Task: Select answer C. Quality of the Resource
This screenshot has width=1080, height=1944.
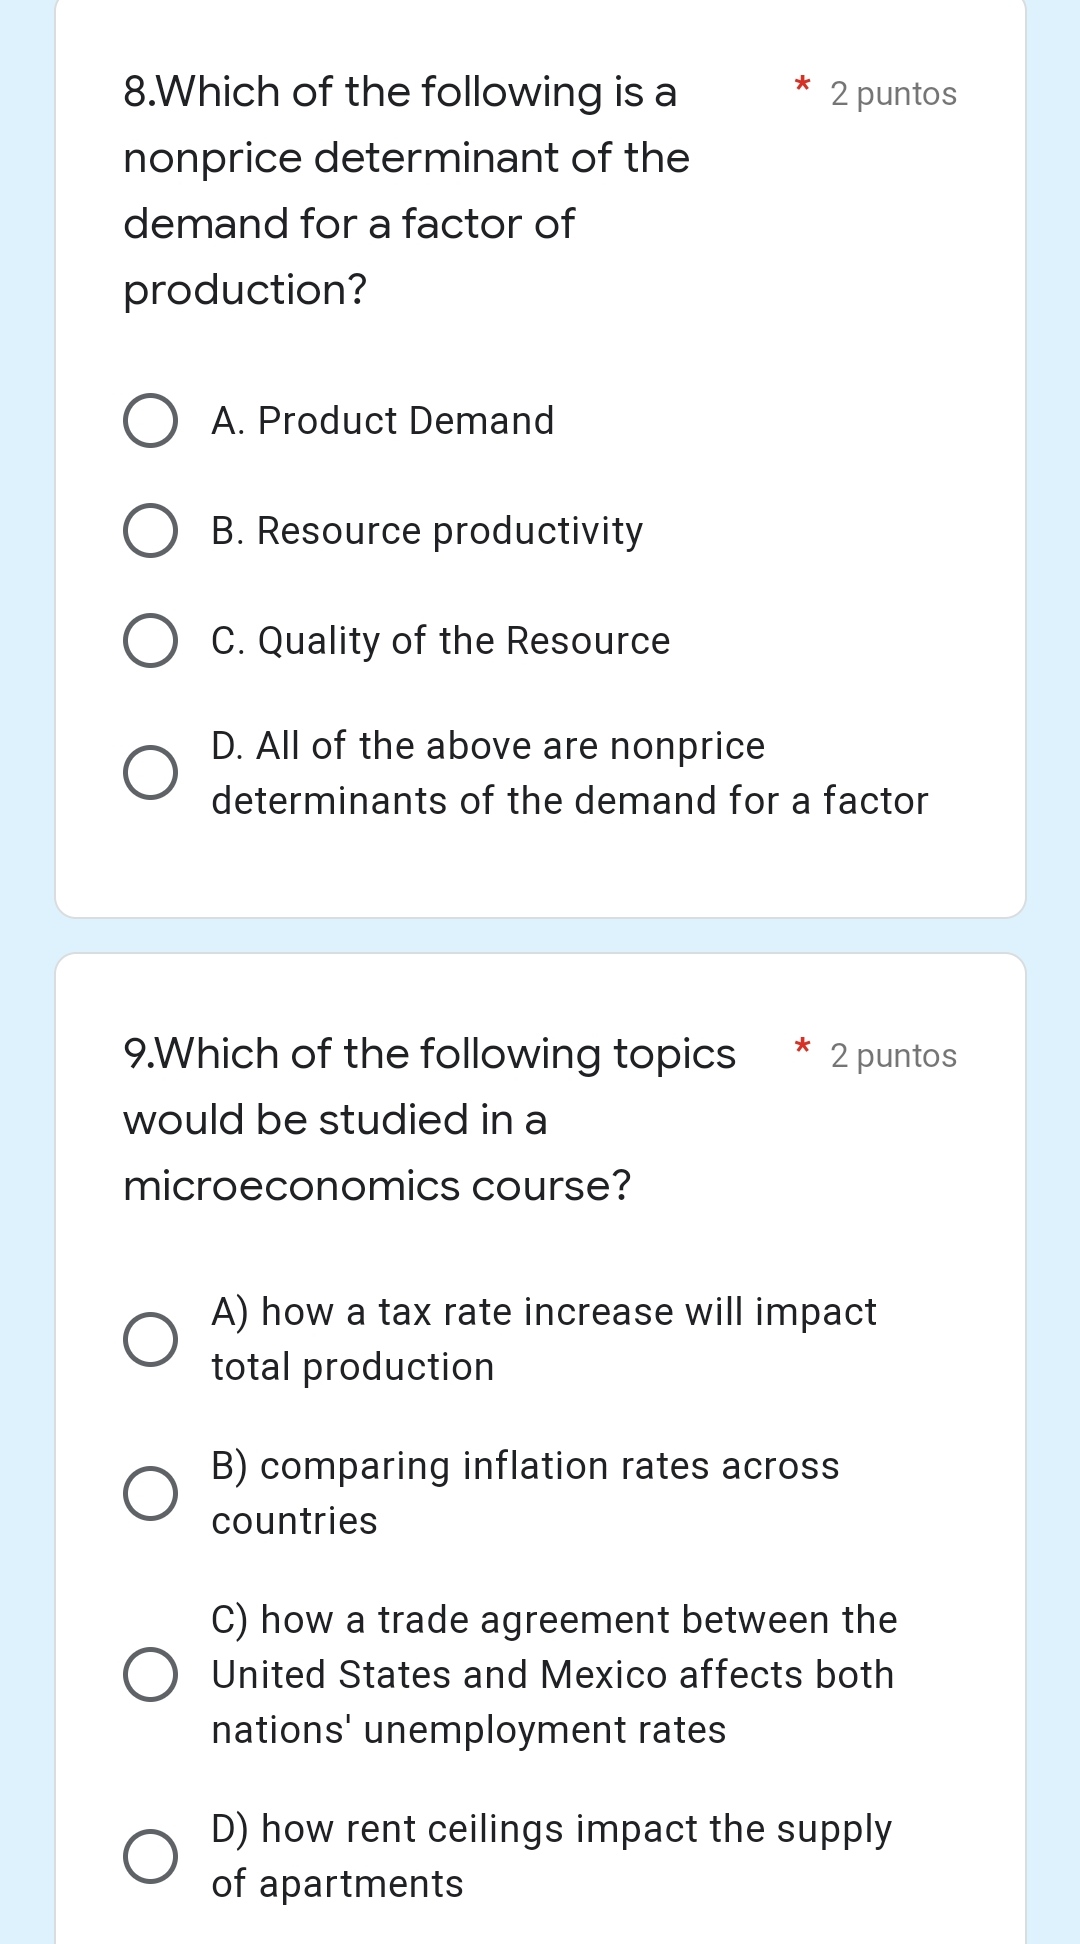Action: click(150, 641)
